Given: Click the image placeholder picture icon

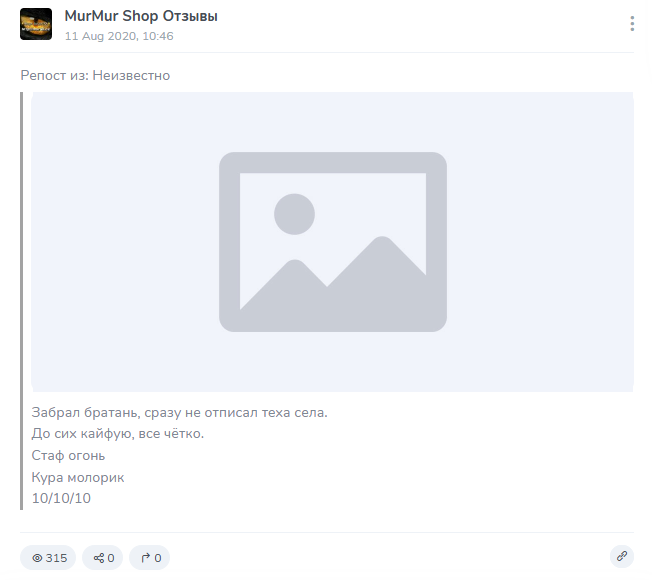Looking at the screenshot, I should click(332, 242).
